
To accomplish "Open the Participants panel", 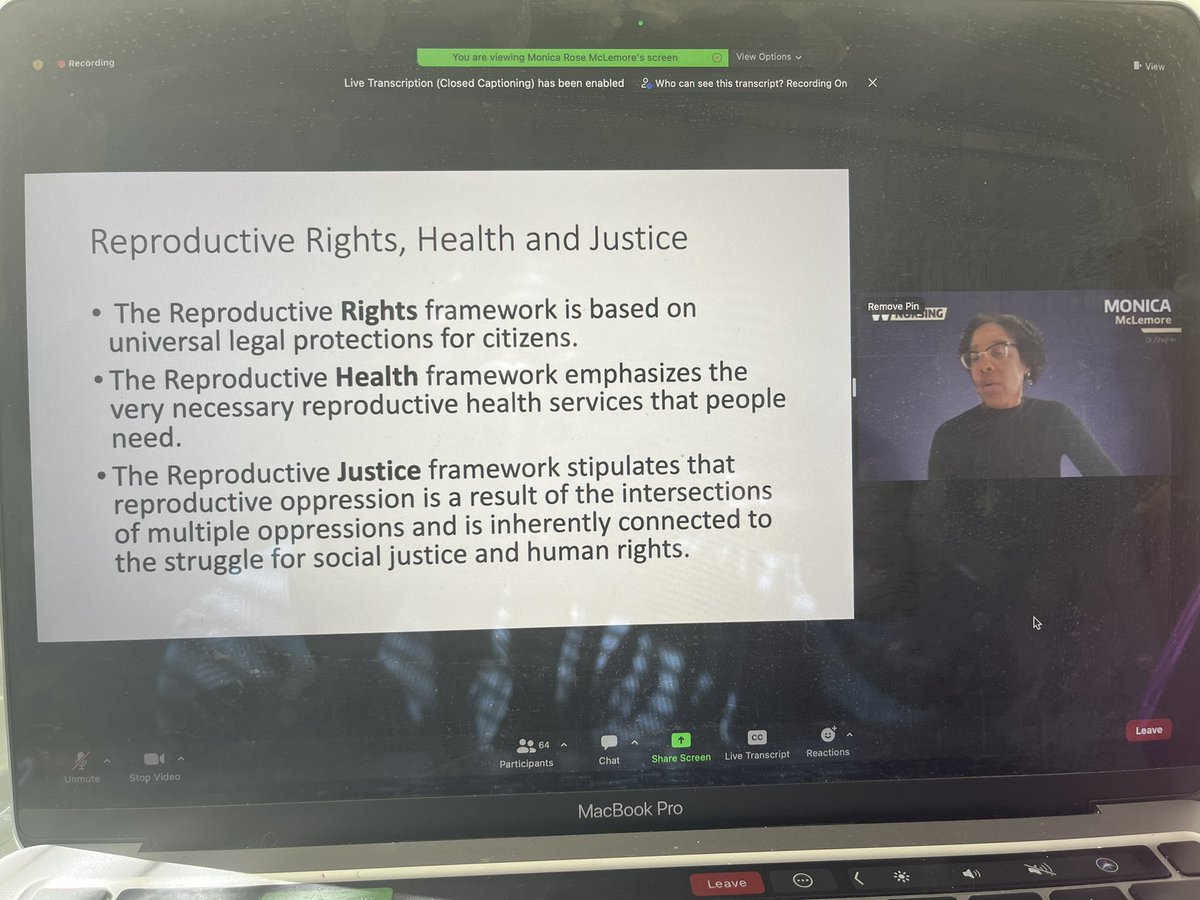I will click(x=526, y=751).
